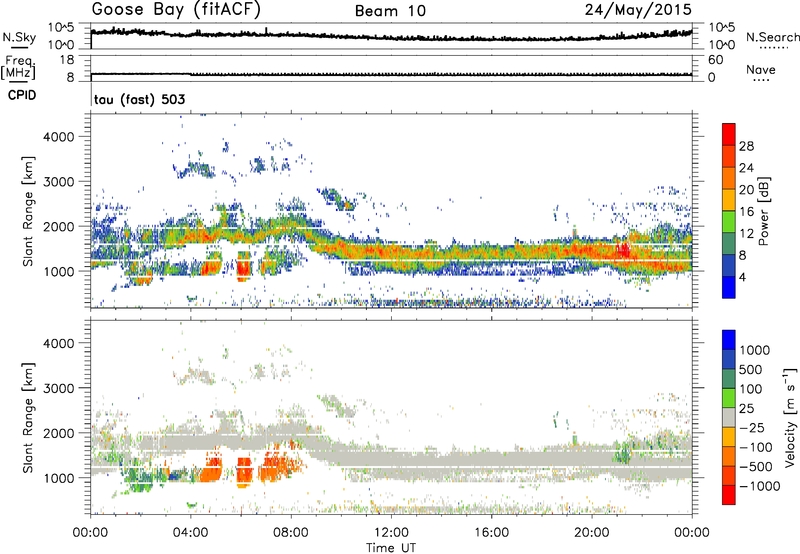This screenshot has height=554, width=800.
Task: Click the 'Slant Range [km]' label of the power panel
Action: click(28, 211)
